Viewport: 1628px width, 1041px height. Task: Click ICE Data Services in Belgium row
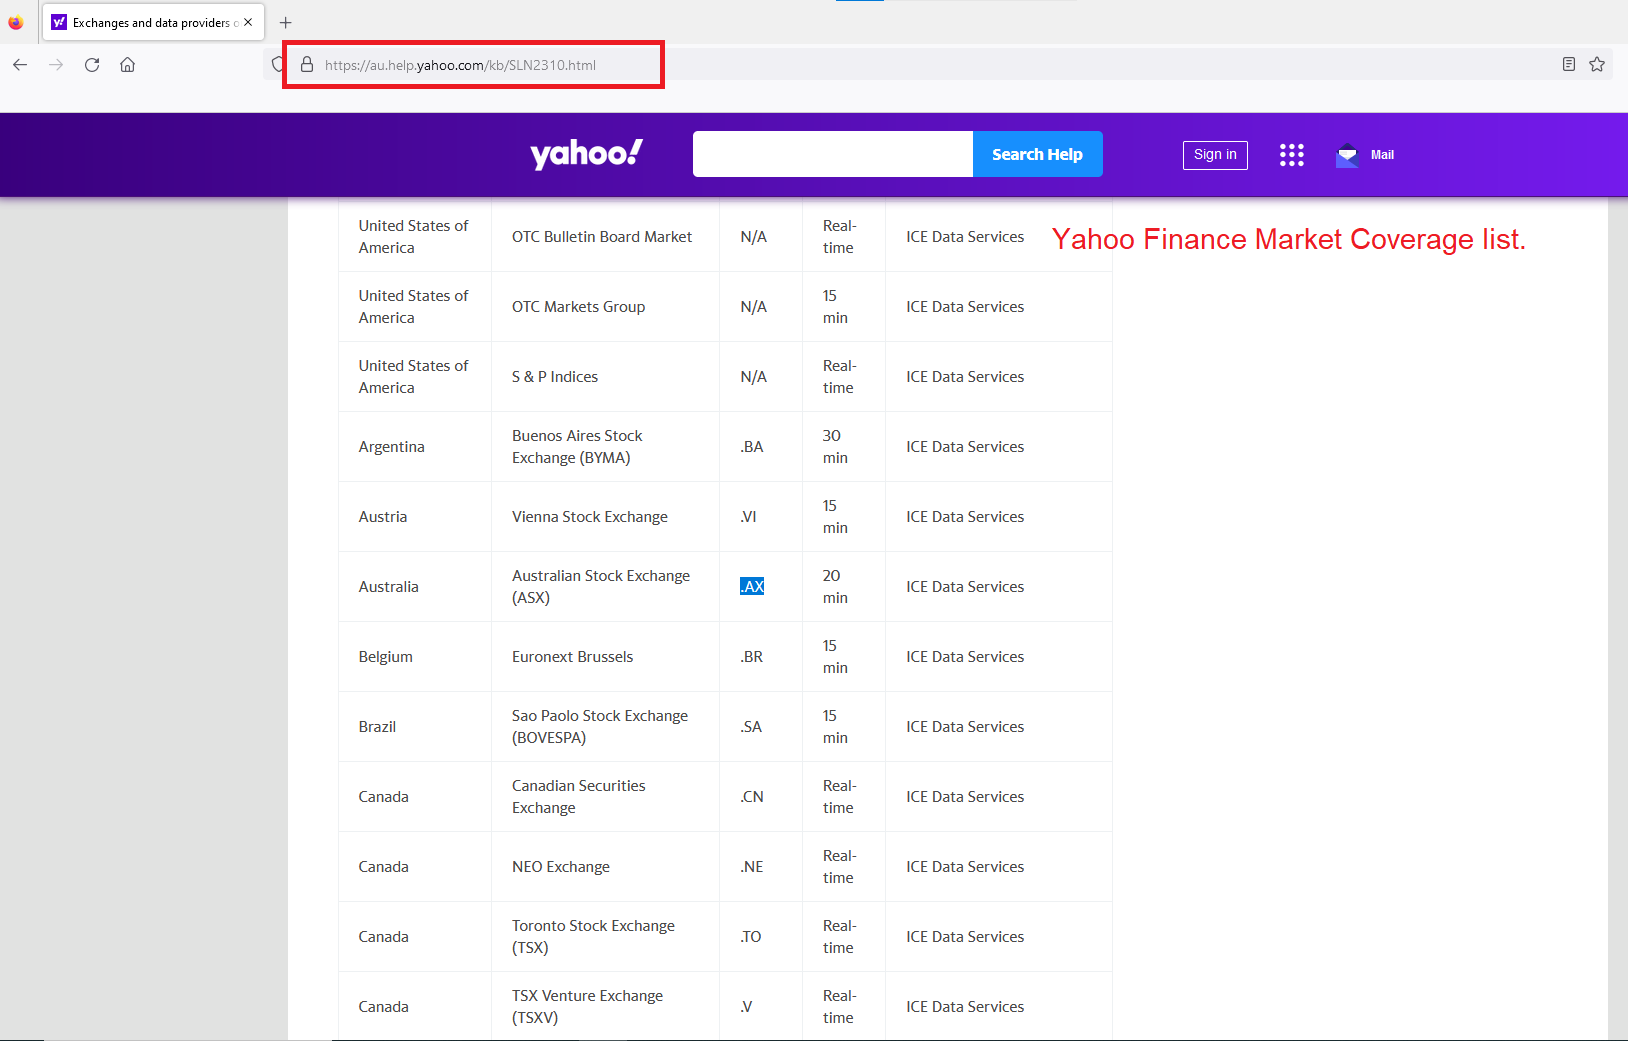click(x=965, y=657)
